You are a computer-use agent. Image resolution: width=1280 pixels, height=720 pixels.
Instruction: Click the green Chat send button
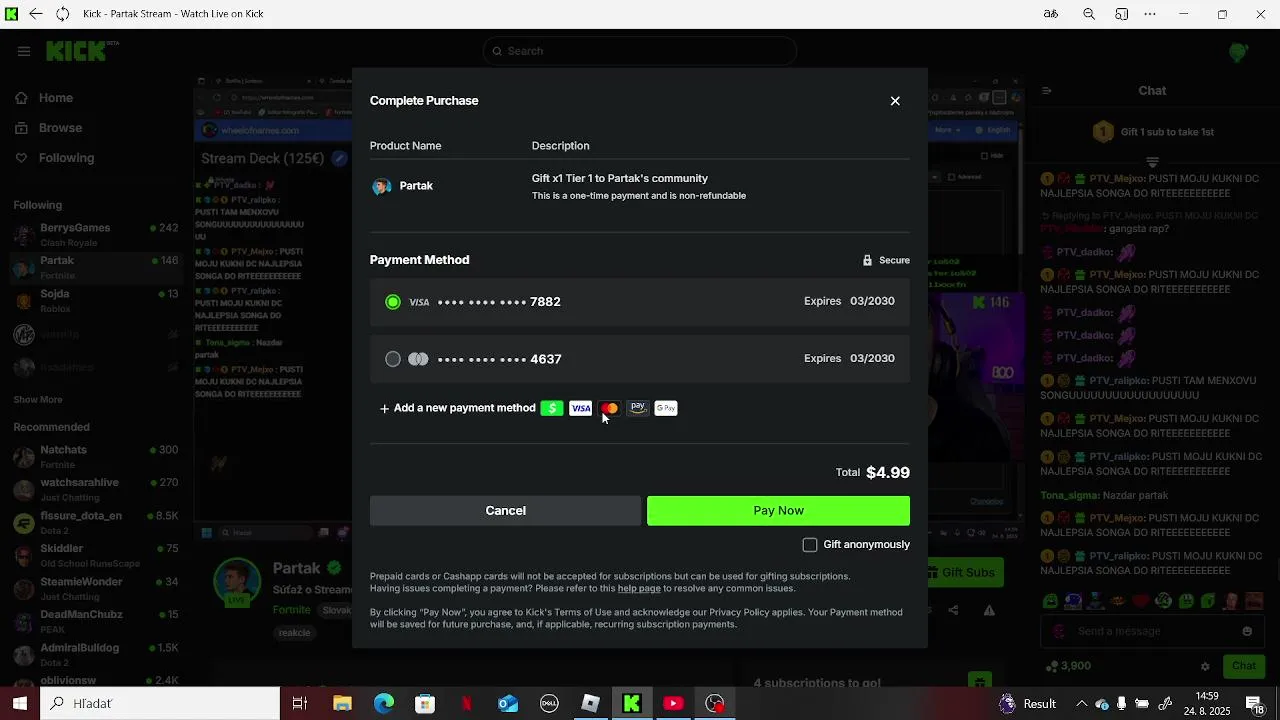coord(1244,666)
